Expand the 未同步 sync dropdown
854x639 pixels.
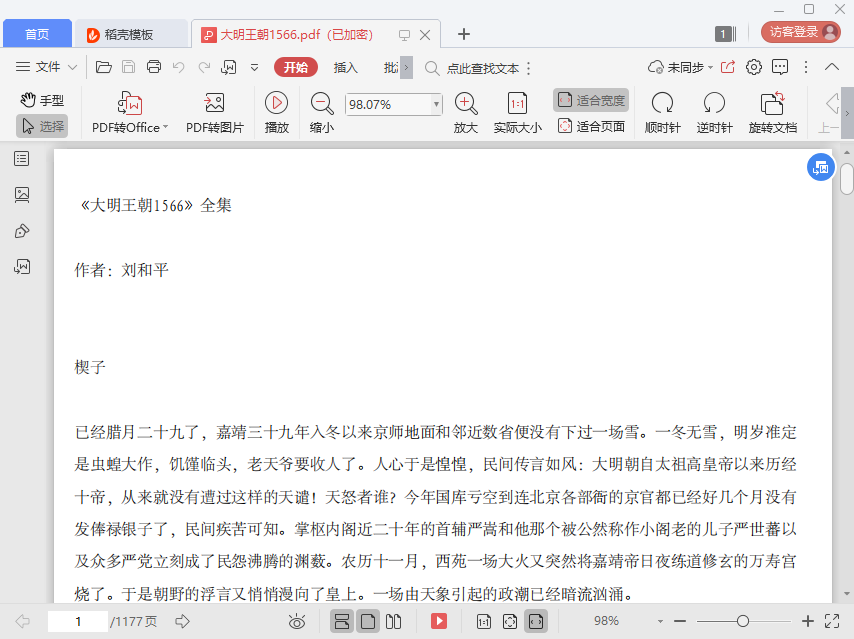[x=710, y=68]
